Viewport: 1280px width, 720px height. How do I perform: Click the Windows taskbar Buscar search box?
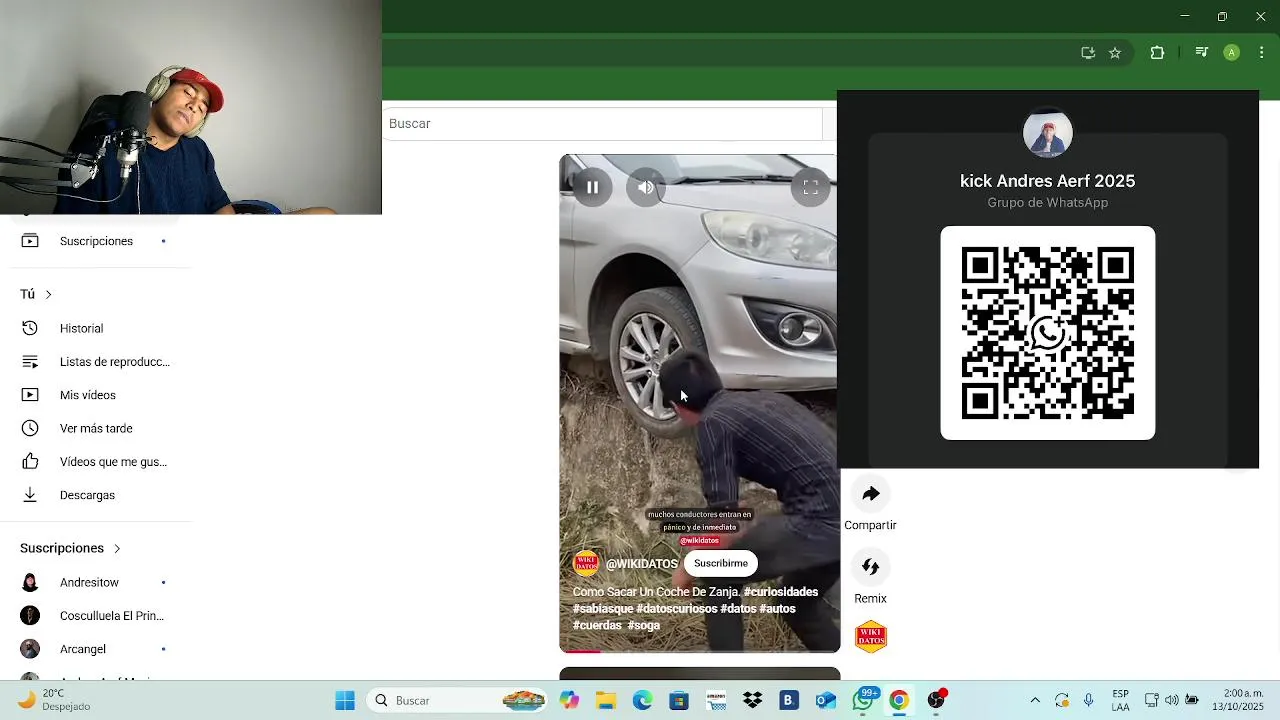click(458, 701)
